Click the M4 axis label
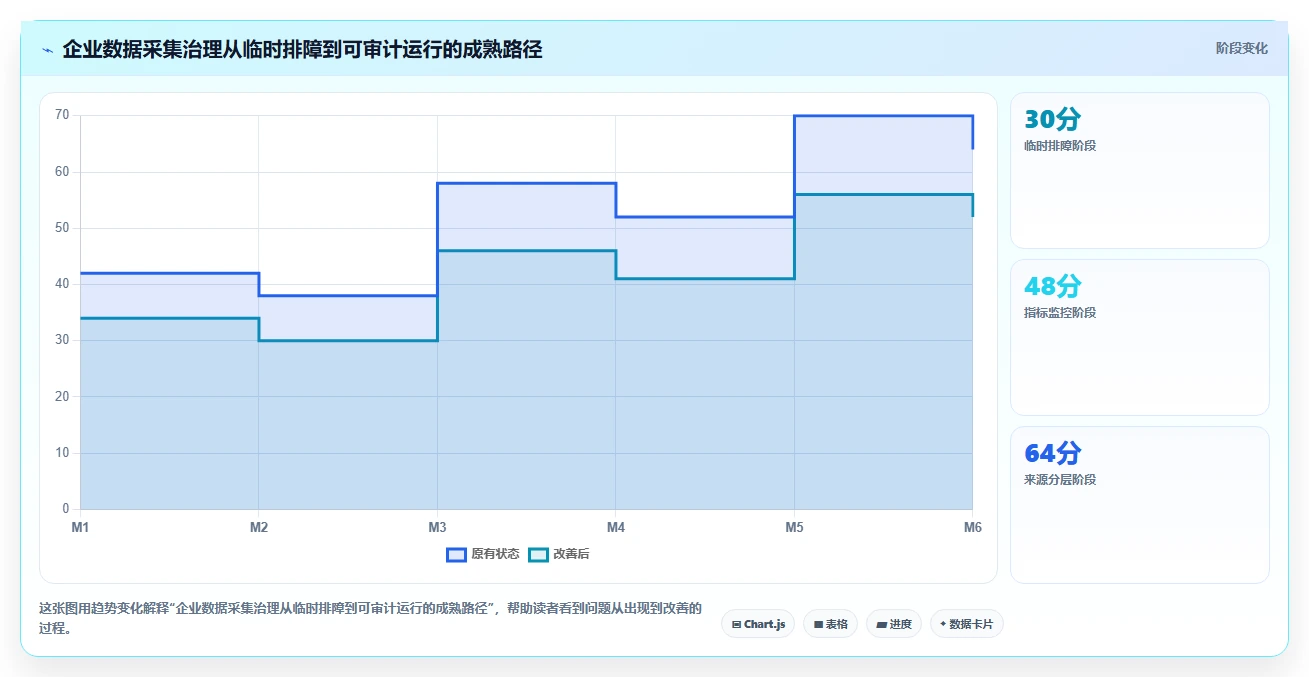The height and width of the screenshot is (677, 1309). tap(616, 527)
